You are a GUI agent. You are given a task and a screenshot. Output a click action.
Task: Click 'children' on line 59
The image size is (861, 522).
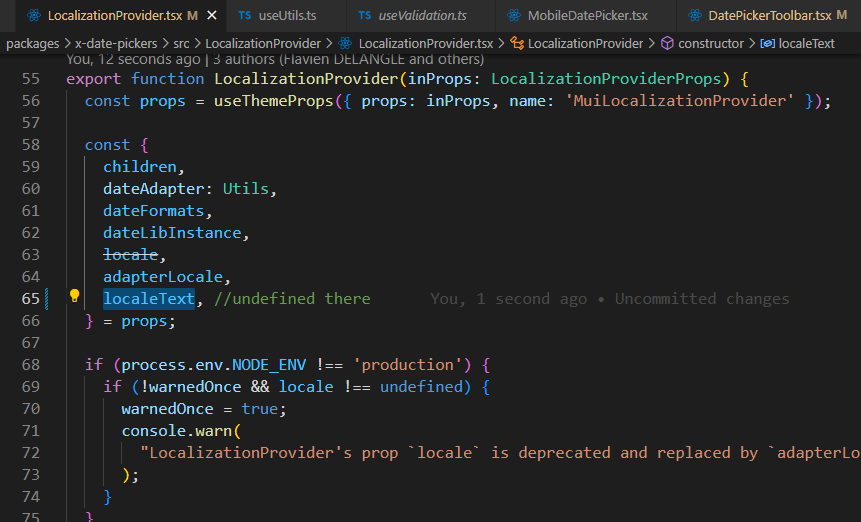(x=140, y=167)
